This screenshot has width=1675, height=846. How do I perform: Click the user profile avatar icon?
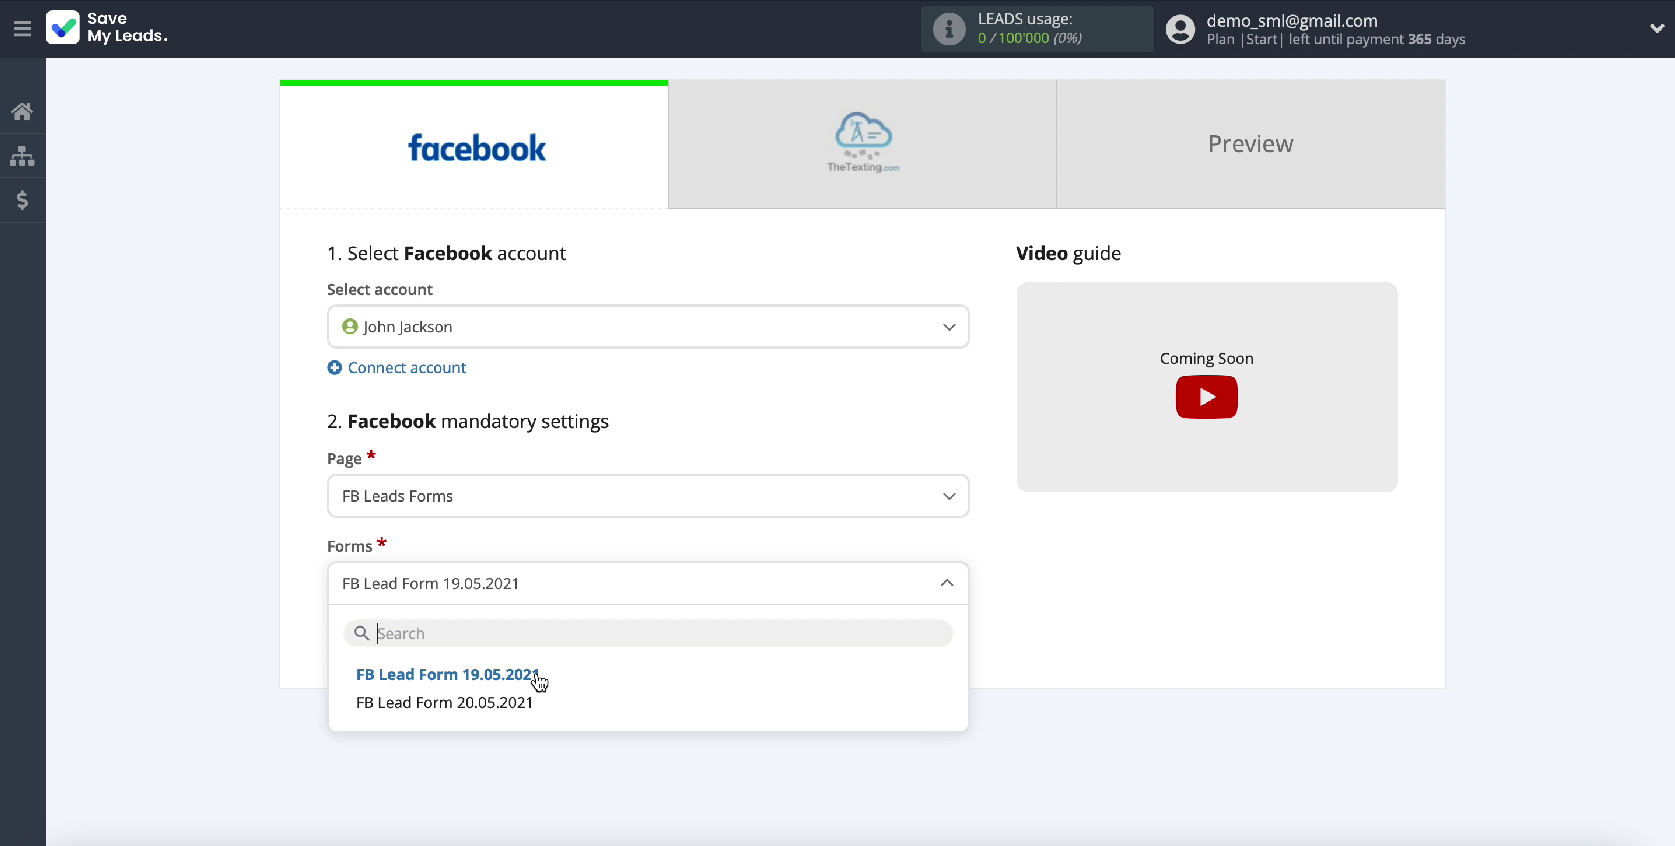(1180, 29)
